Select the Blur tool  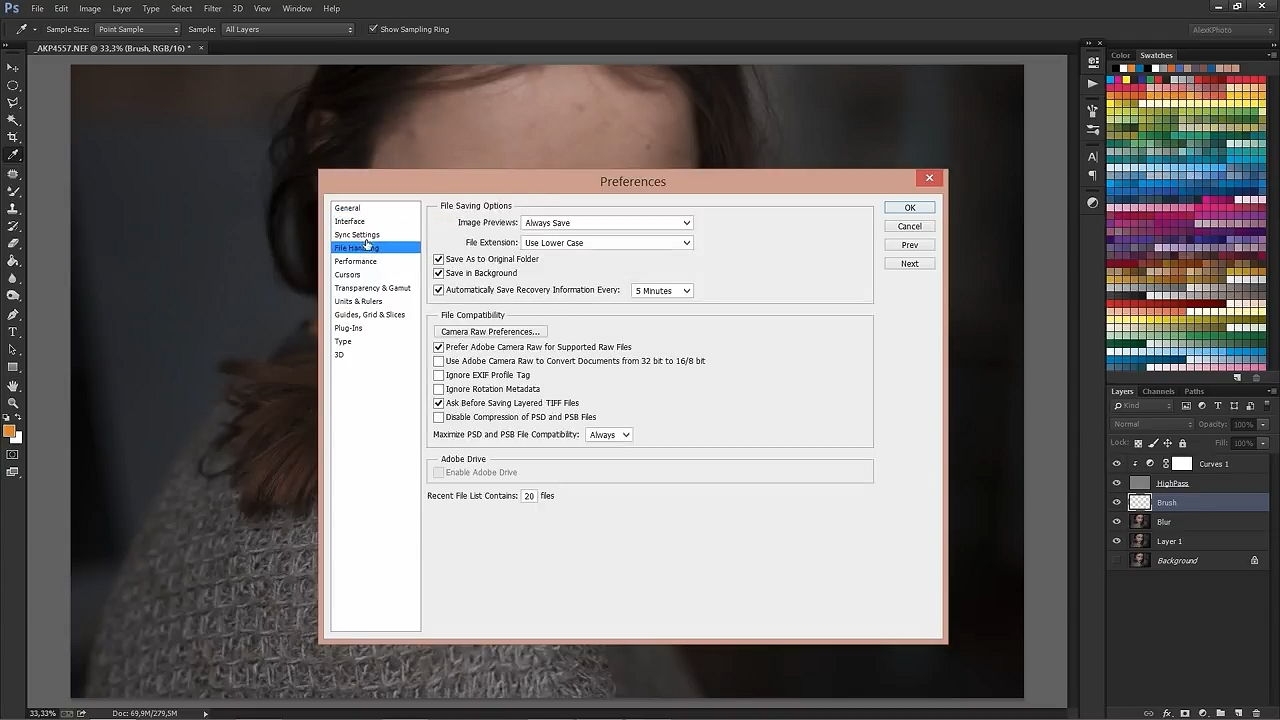point(13,278)
